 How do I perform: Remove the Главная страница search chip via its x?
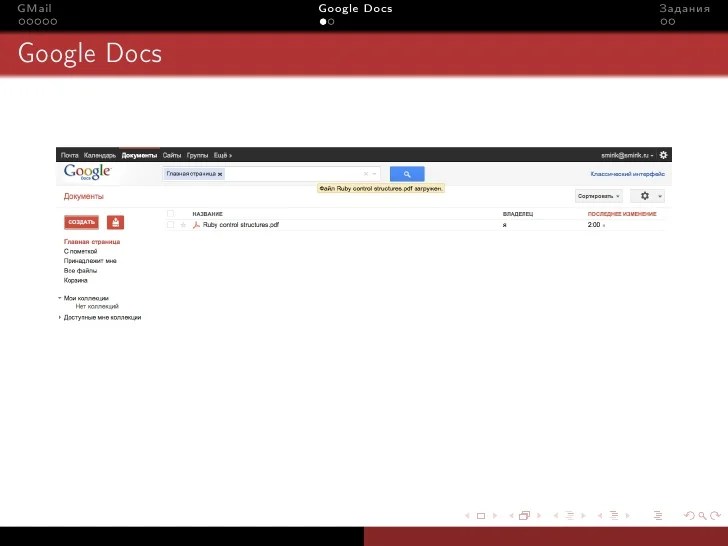point(220,174)
